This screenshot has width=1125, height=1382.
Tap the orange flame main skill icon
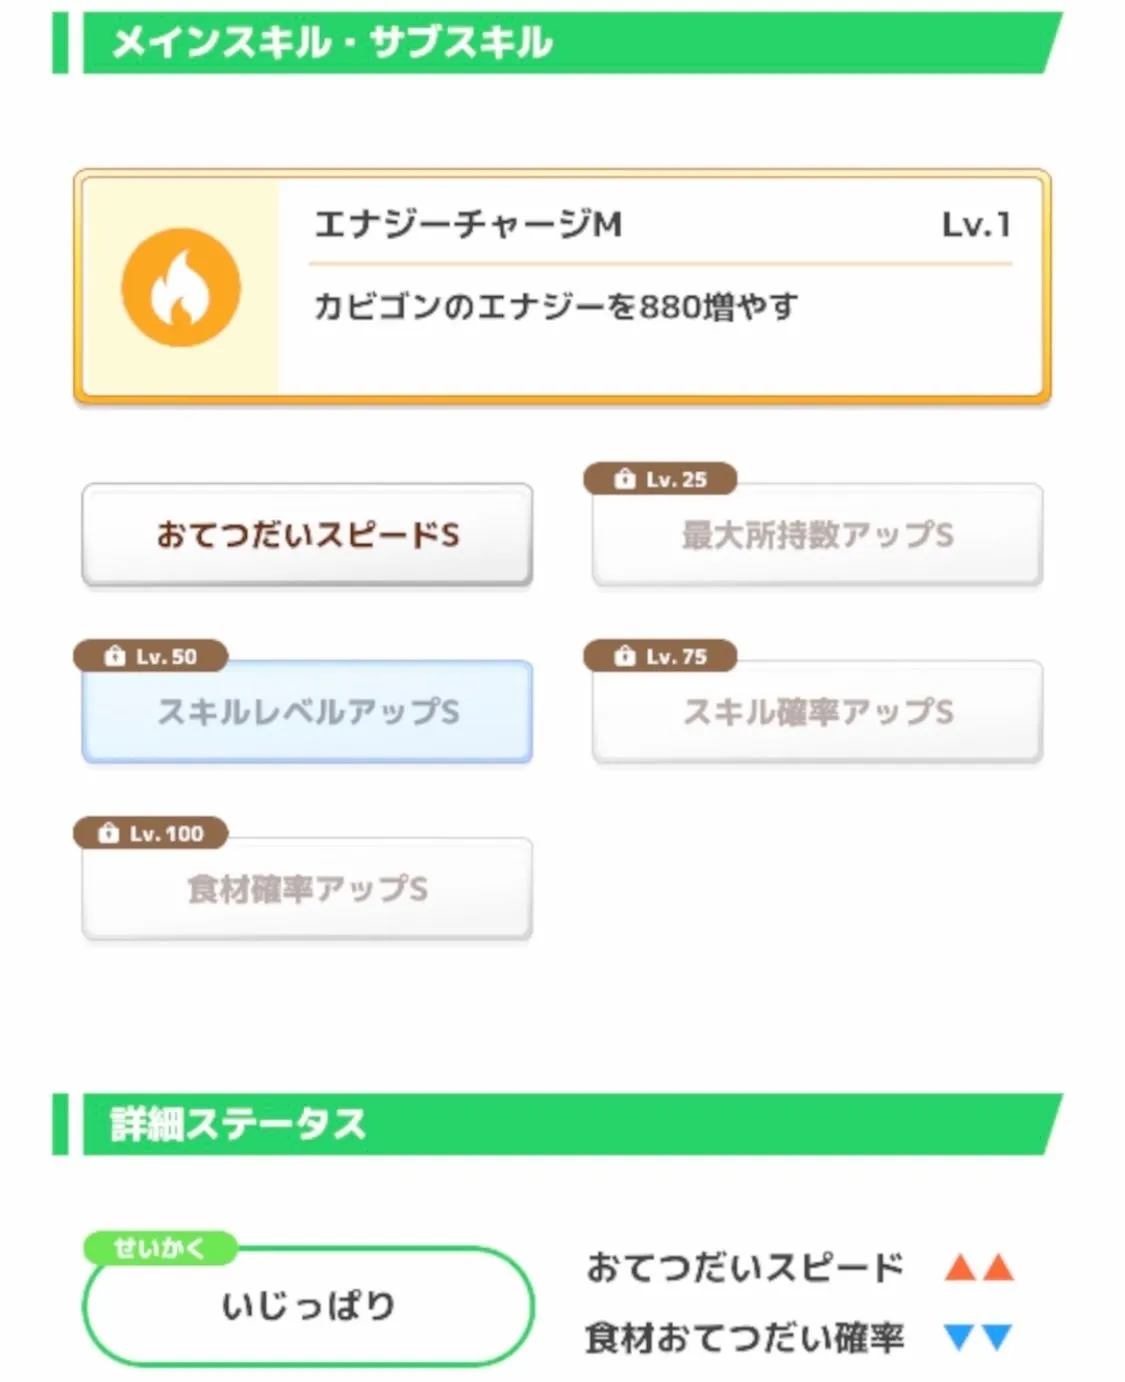coord(181,288)
